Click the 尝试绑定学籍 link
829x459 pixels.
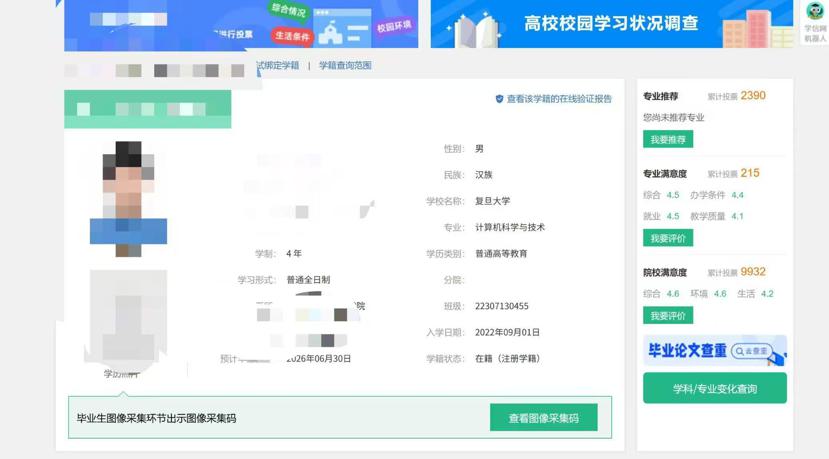(x=277, y=66)
